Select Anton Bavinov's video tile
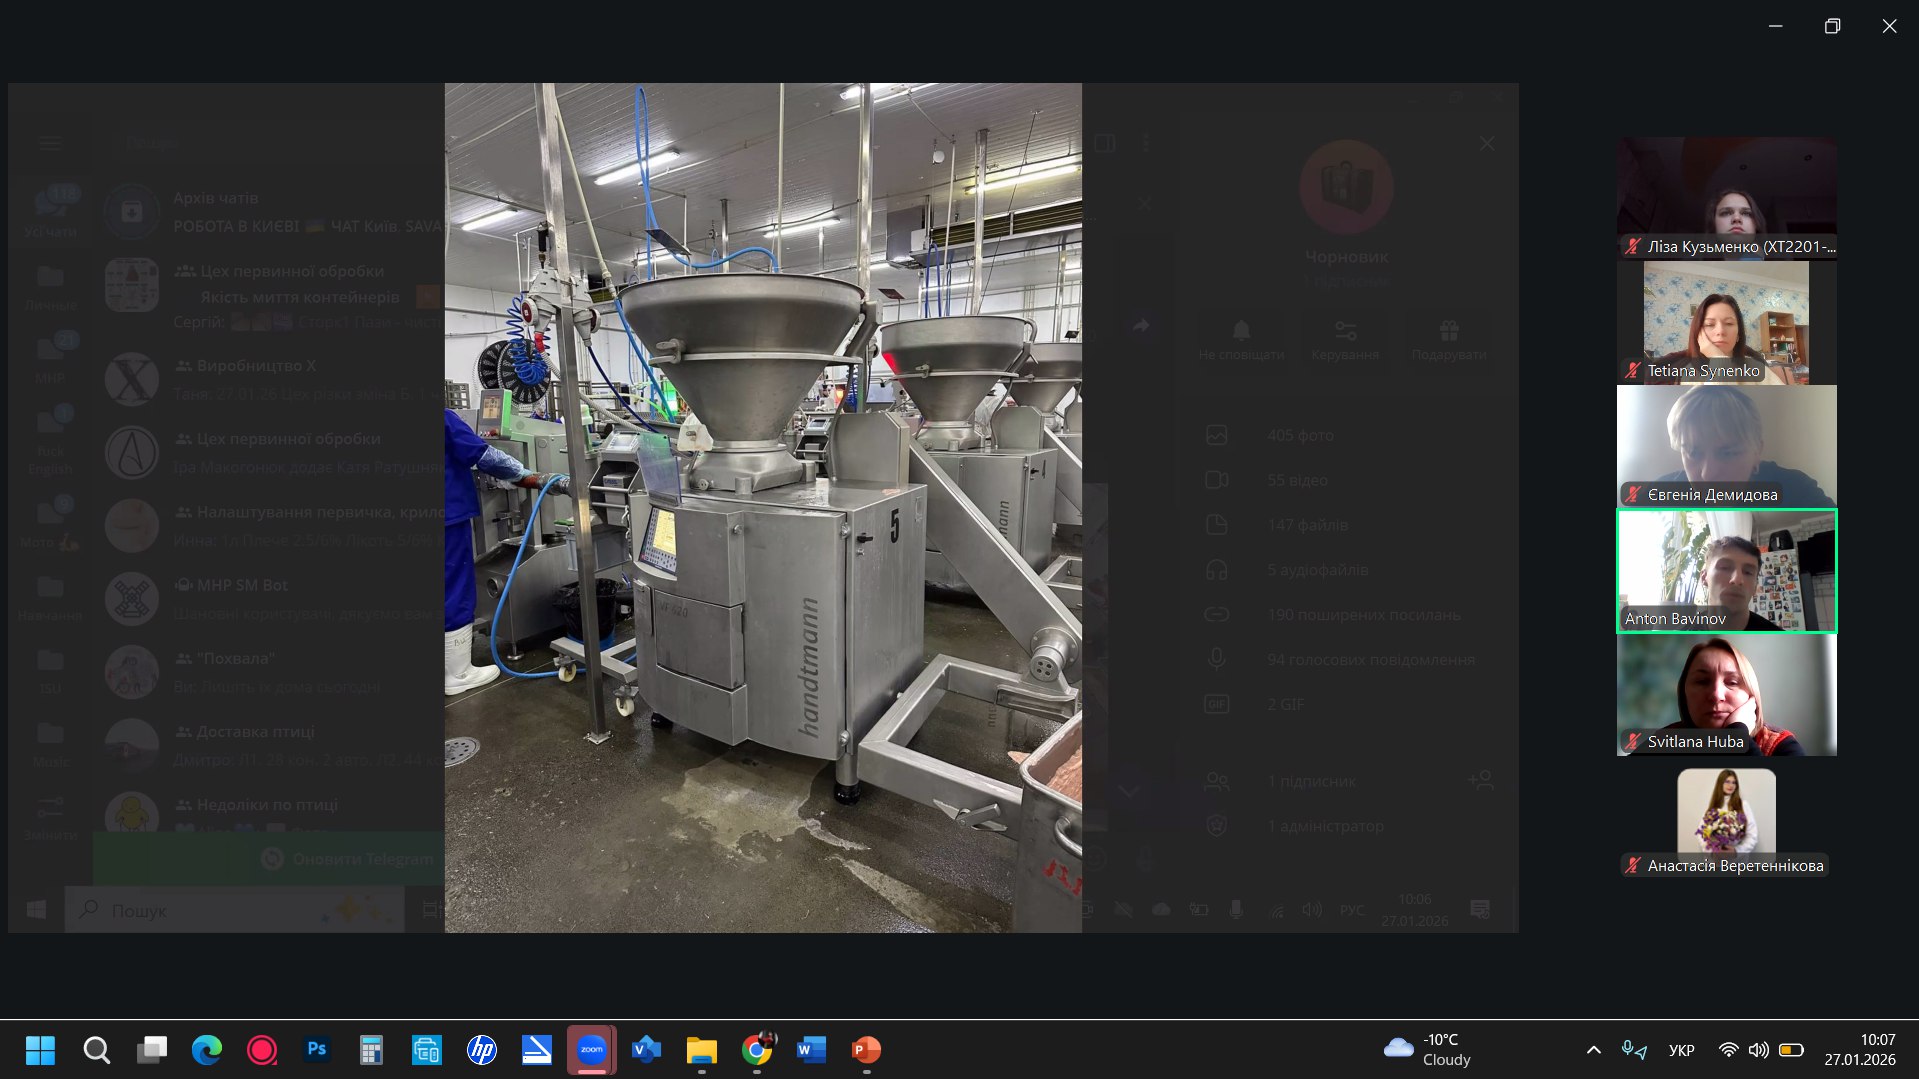This screenshot has width=1919, height=1079. [x=1726, y=570]
